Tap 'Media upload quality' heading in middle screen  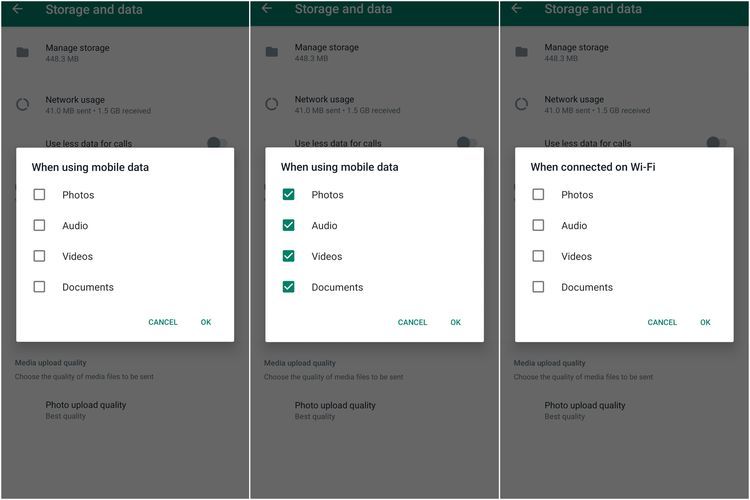300,363
